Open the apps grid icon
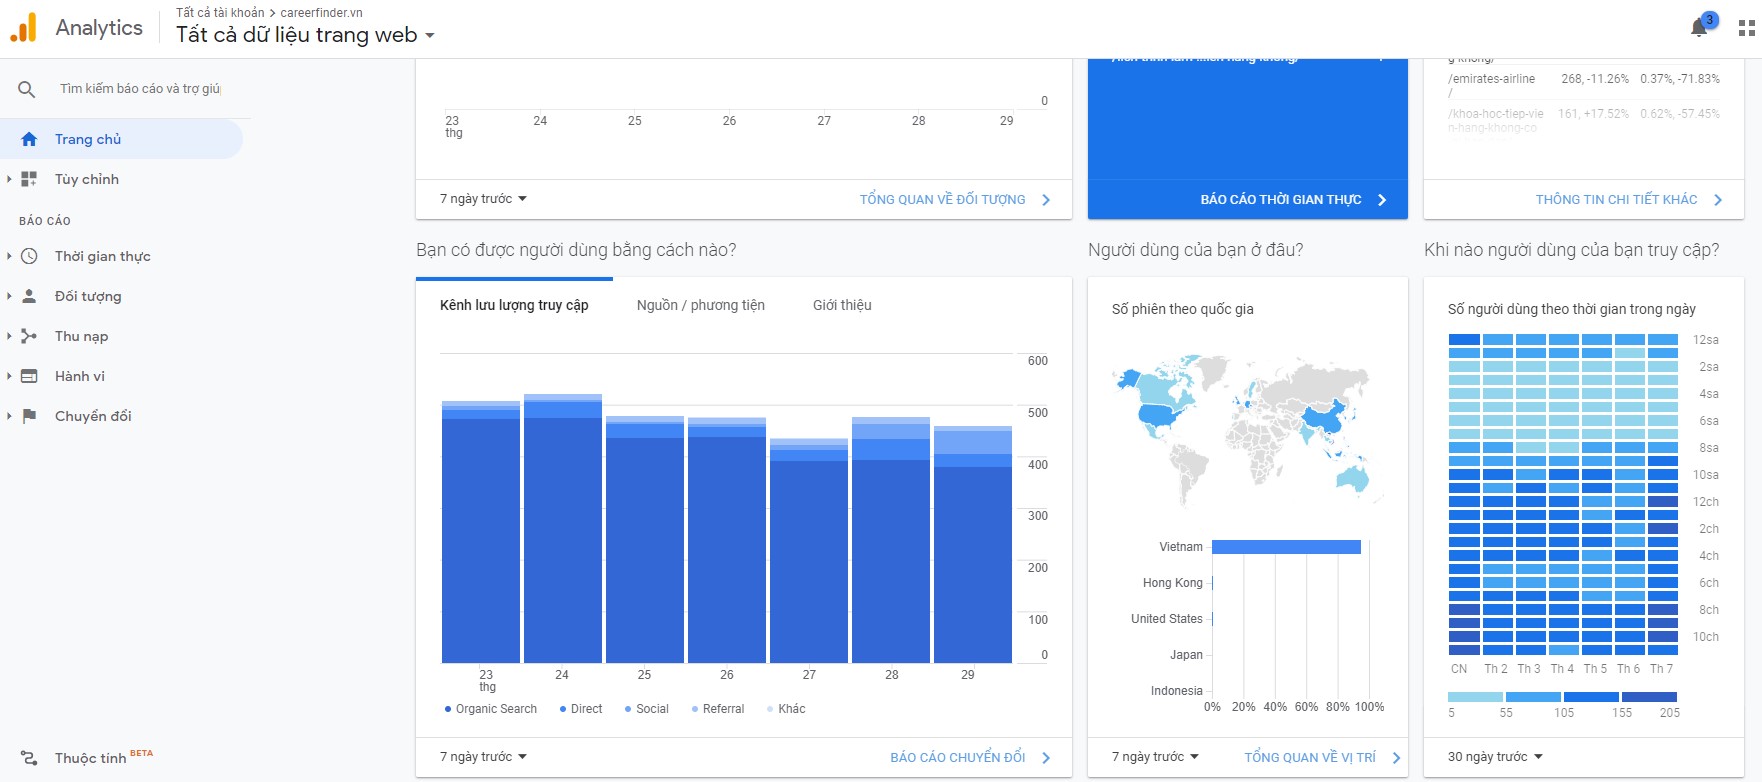The height and width of the screenshot is (782, 1762). 1747,29
